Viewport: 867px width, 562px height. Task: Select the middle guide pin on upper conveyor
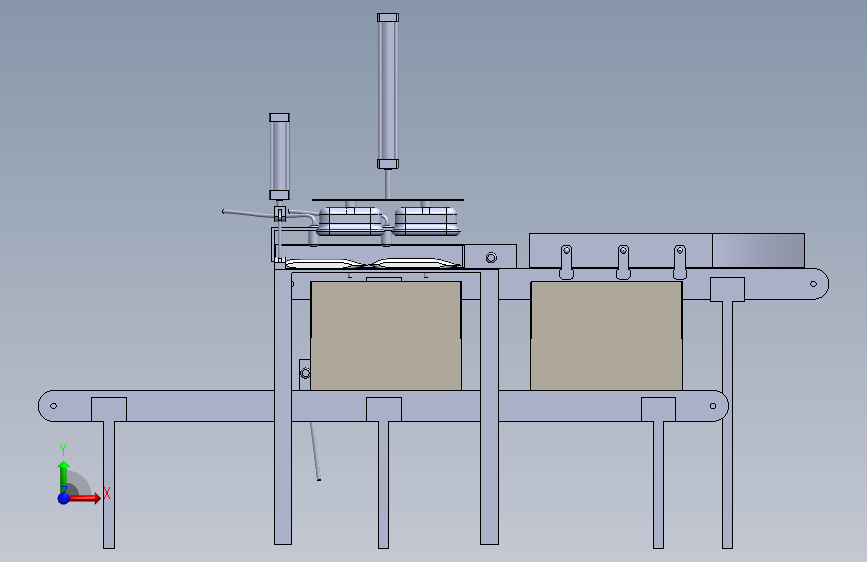(623, 262)
